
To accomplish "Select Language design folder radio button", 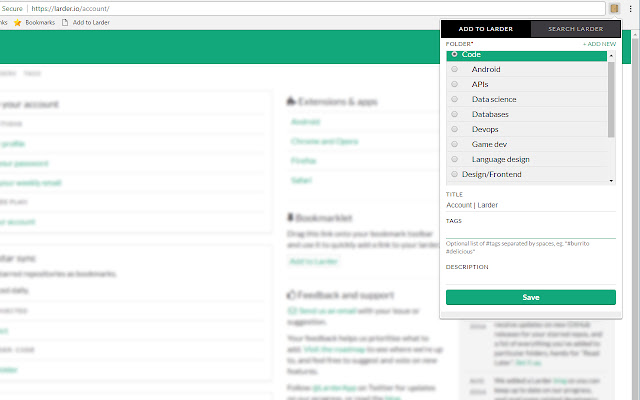I will pyautogui.click(x=454, y=159).
